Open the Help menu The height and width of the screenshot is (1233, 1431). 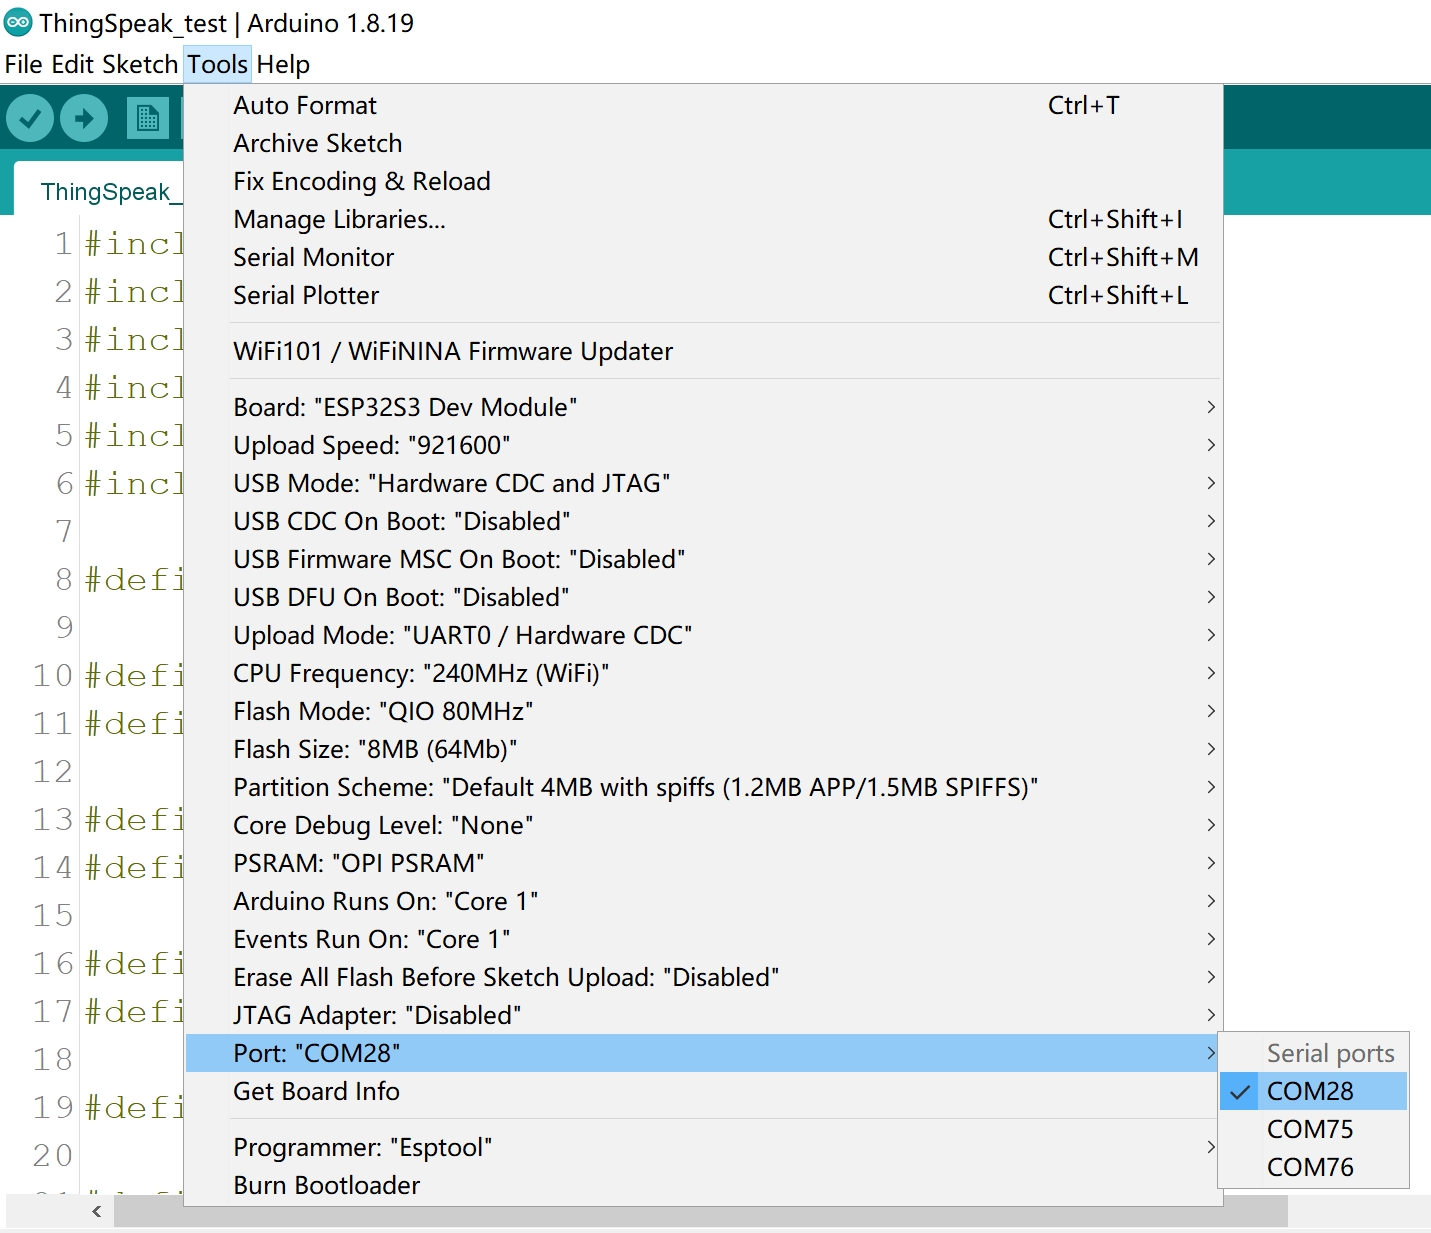[x=283, y=64]
